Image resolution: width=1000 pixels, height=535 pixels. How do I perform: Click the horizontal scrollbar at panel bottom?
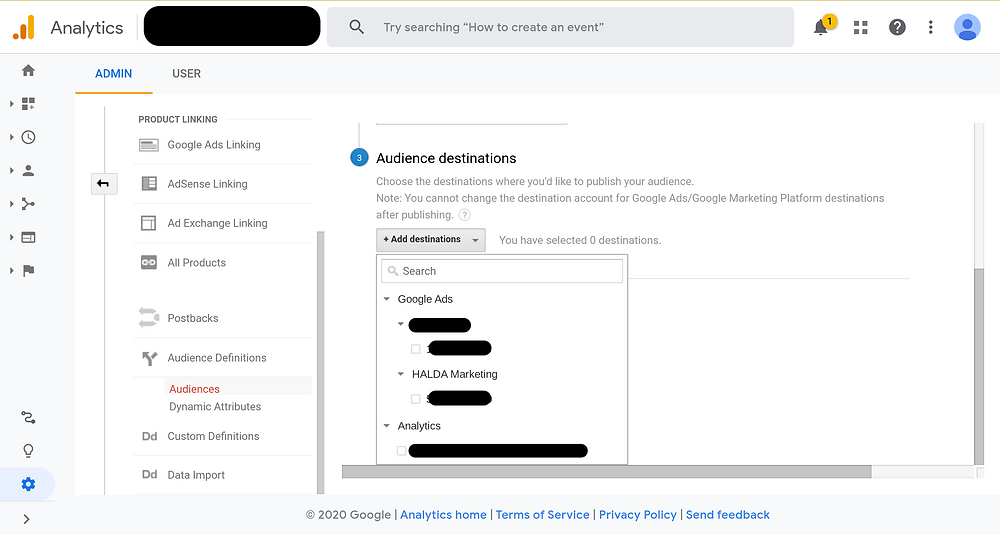pyautogui.click(x=607, y=472)
